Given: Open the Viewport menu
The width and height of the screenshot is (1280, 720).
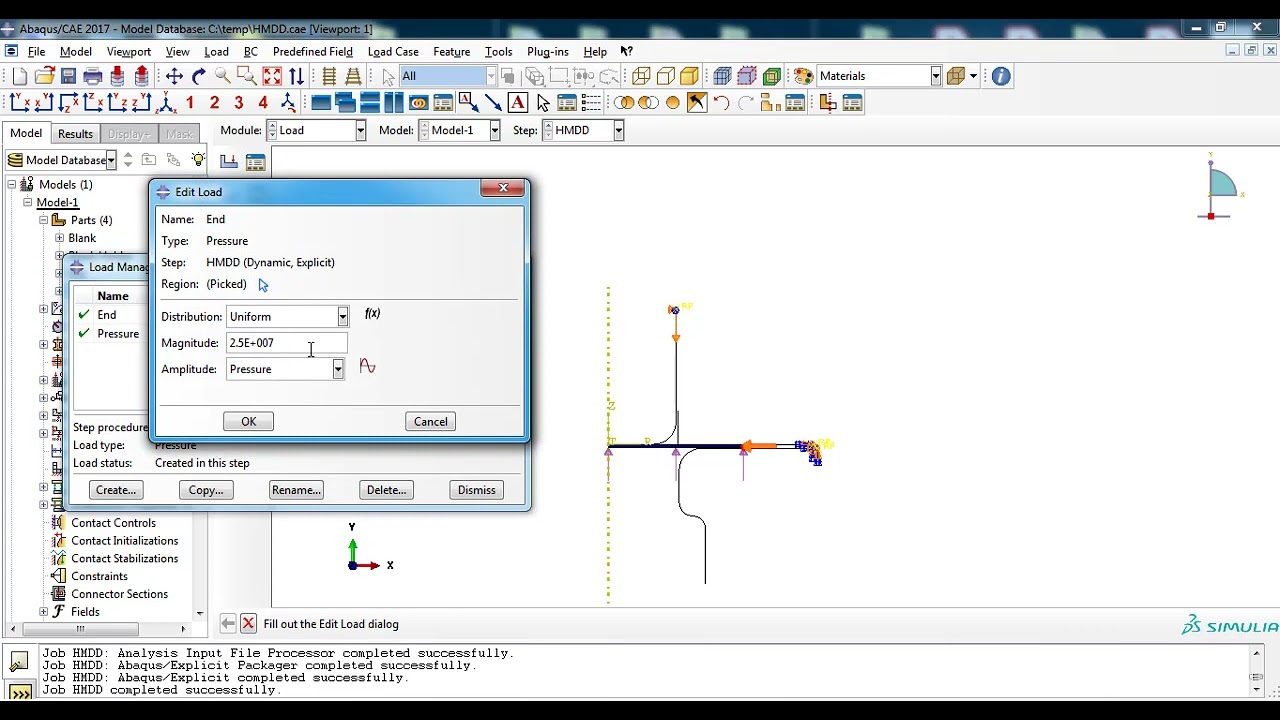Looking at the screenshot, I should pos(129,52).
